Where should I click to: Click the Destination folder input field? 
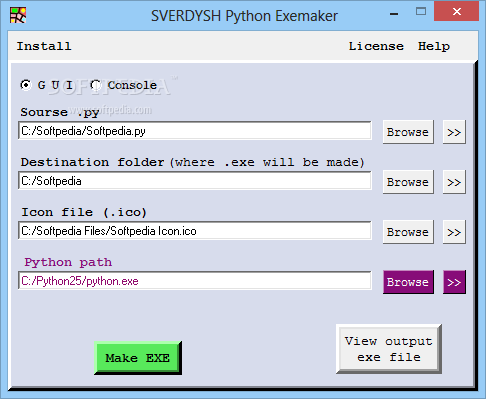[x=195, y=181]
